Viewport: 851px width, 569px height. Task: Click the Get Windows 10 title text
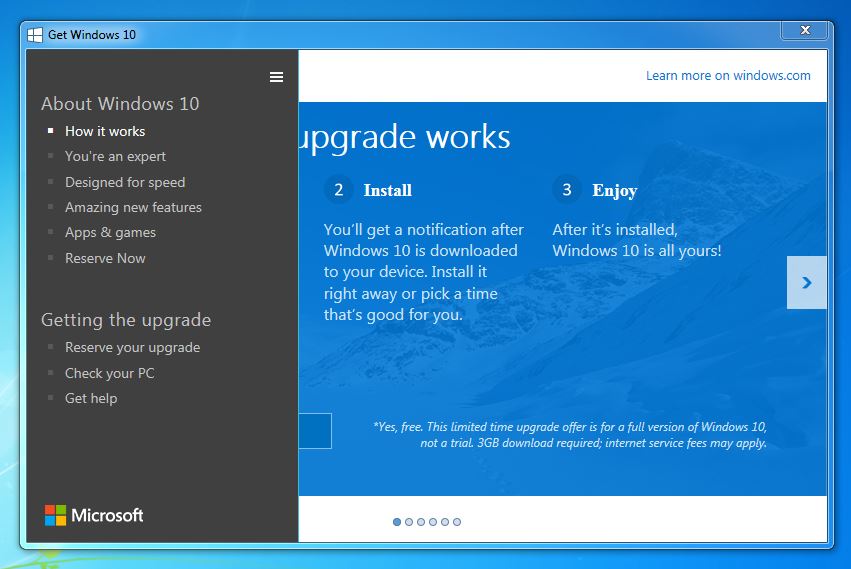(92, 35)
